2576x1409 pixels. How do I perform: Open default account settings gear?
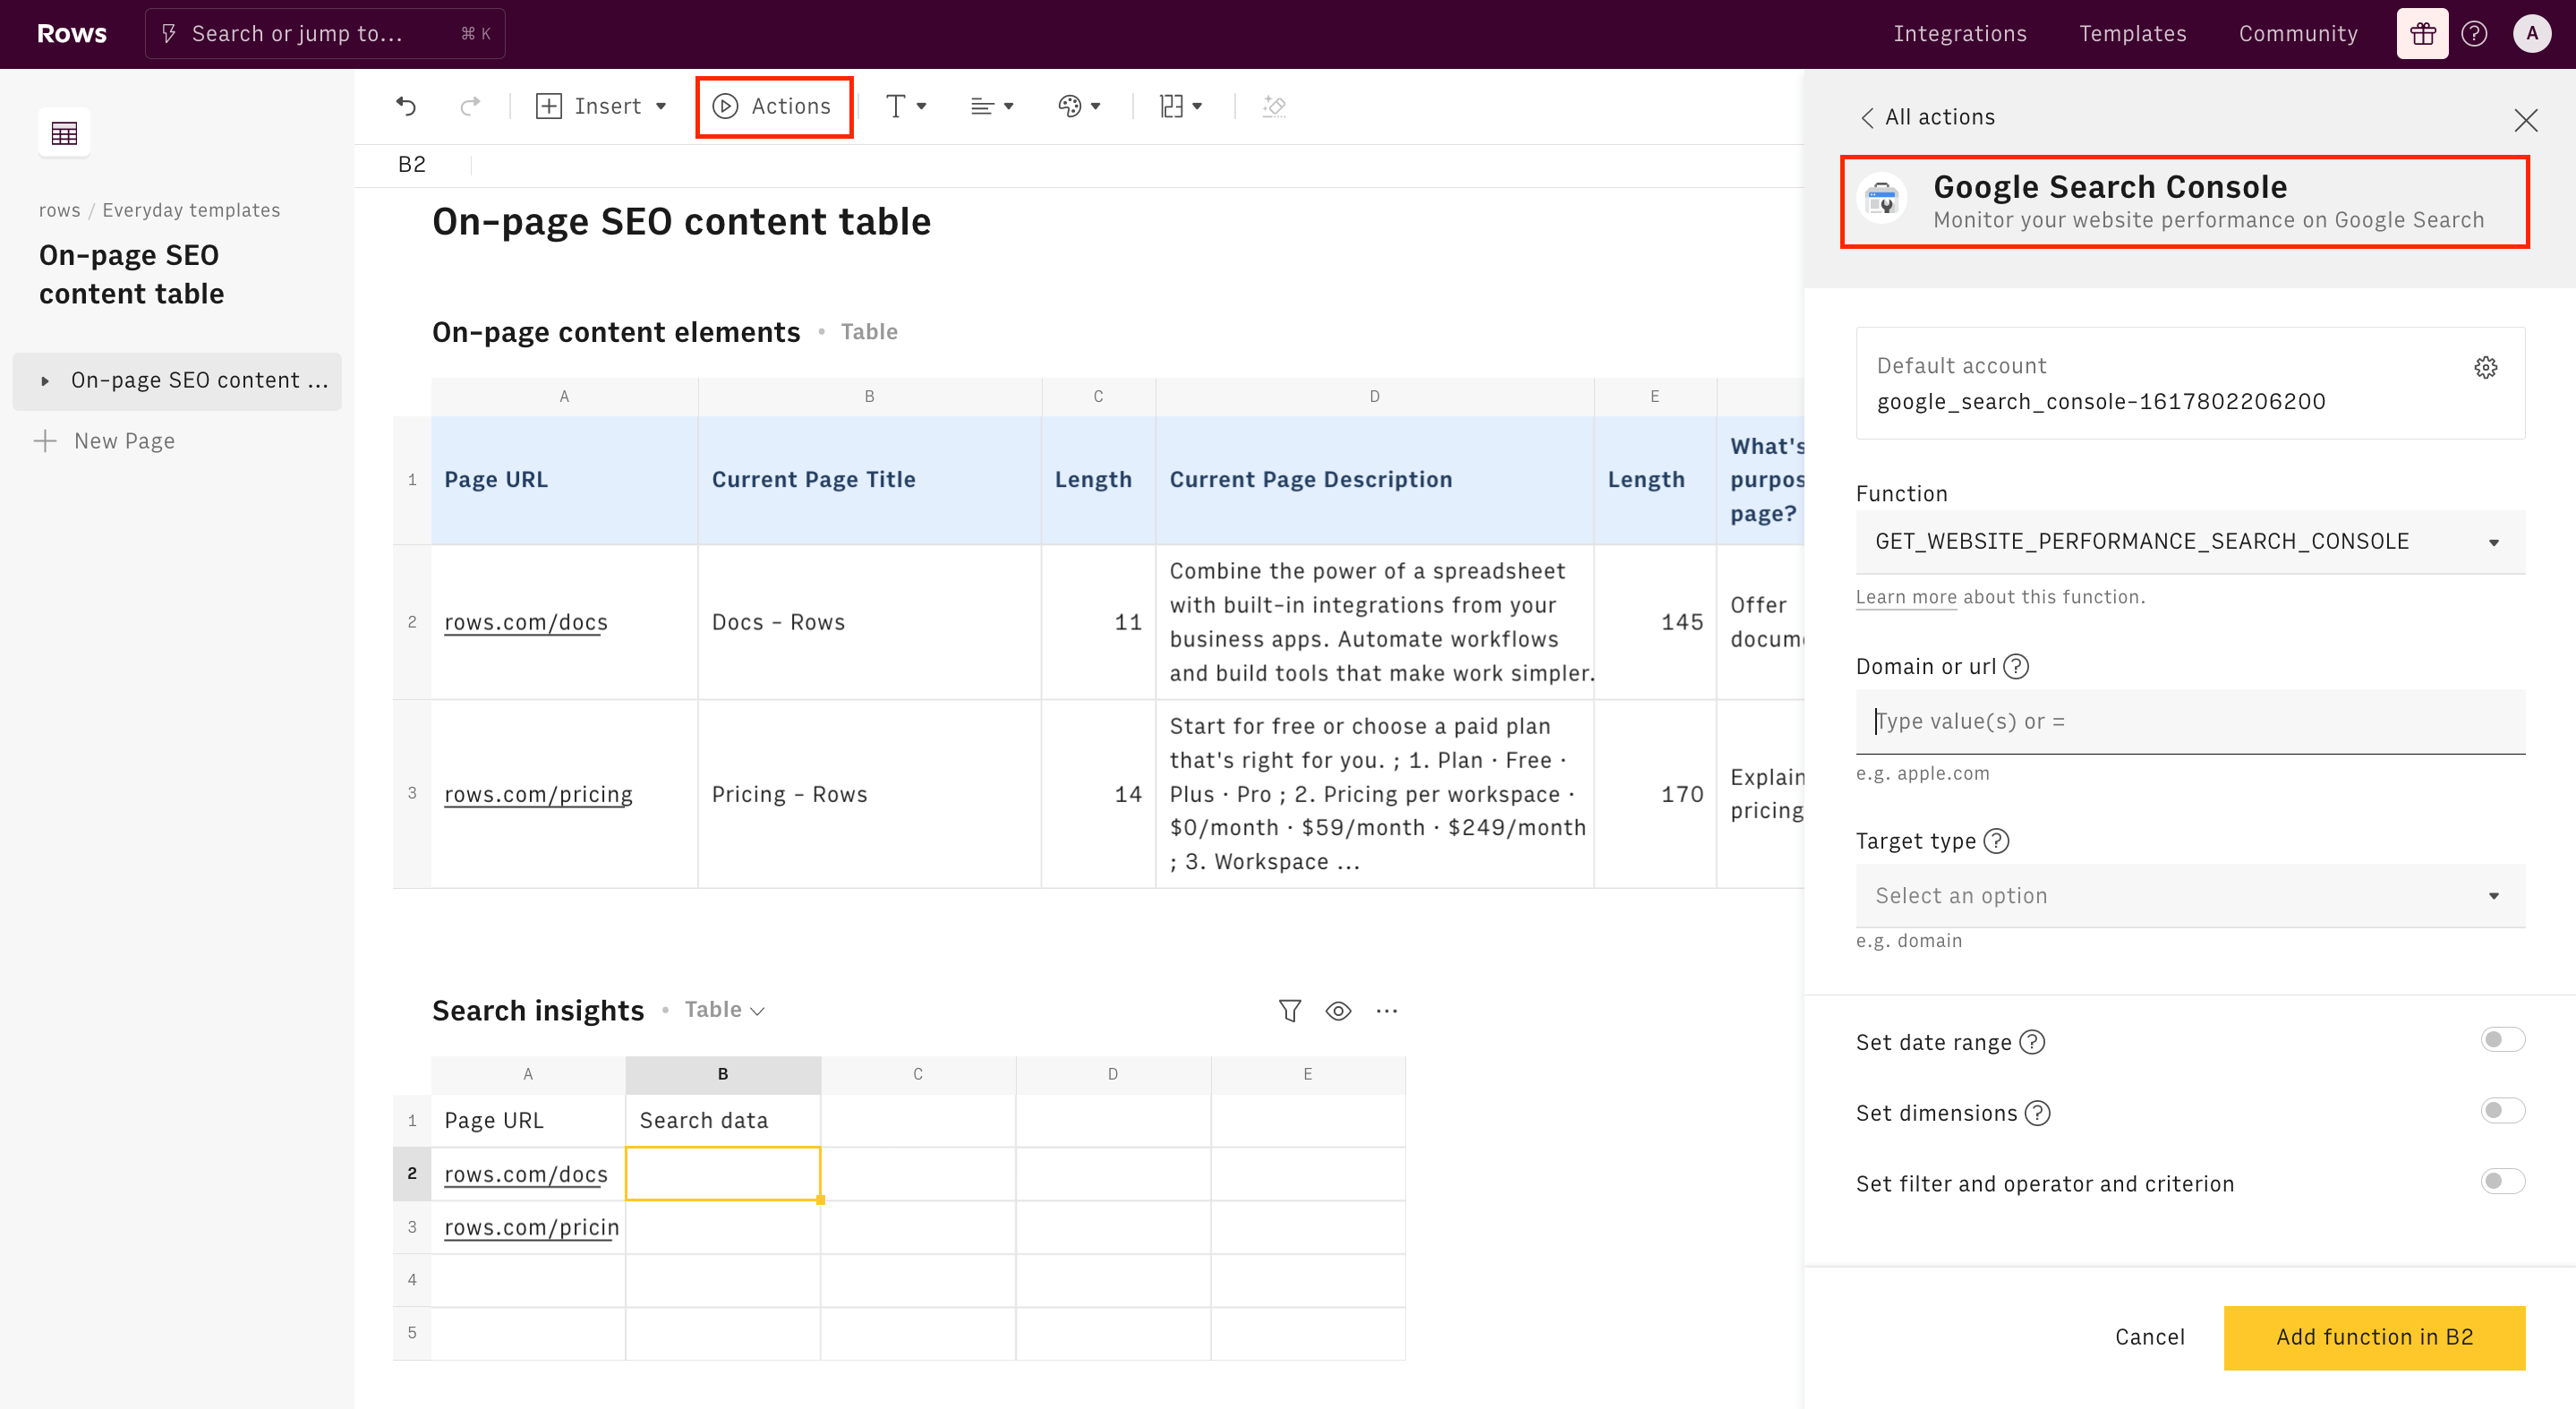coord(2485,367)
